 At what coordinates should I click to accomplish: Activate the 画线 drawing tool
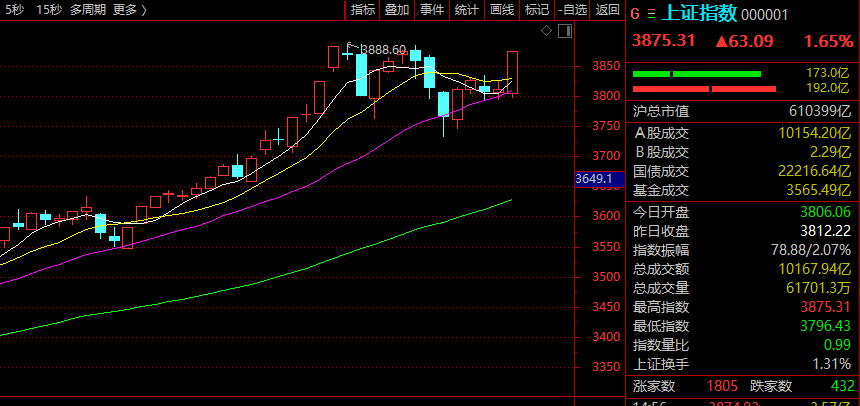pyautogui.click(x=501, y=10)
